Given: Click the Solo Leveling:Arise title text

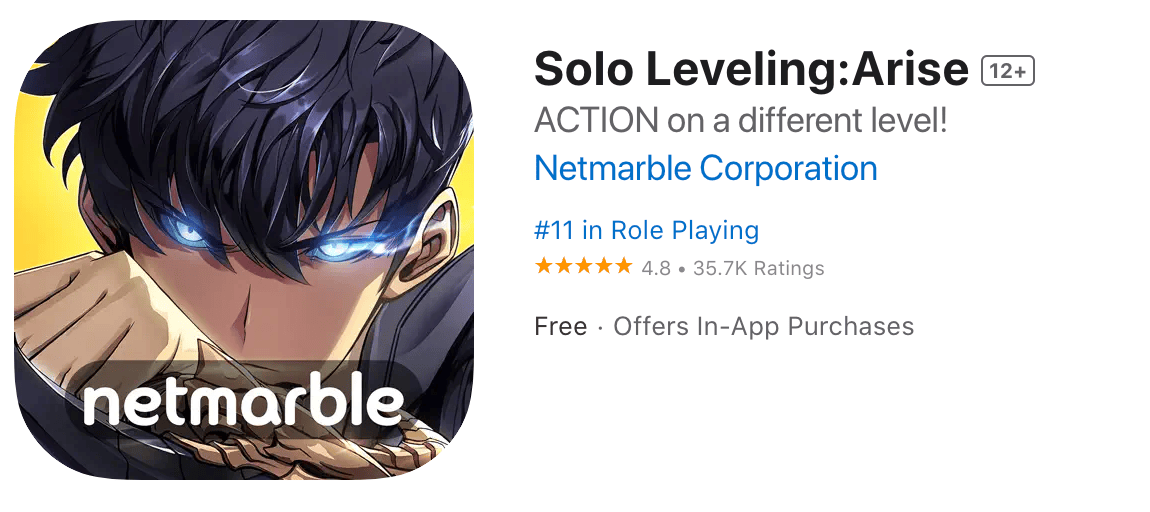Looking at the screenshot, I should pyautogui.click(x=752, y=70).
